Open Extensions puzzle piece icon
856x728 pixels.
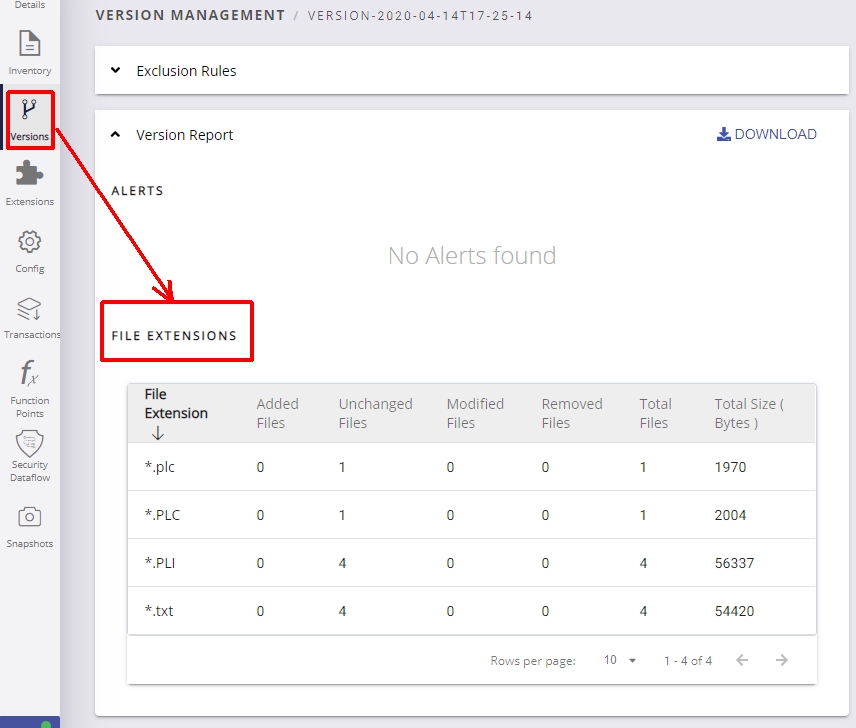coord(30,175)
